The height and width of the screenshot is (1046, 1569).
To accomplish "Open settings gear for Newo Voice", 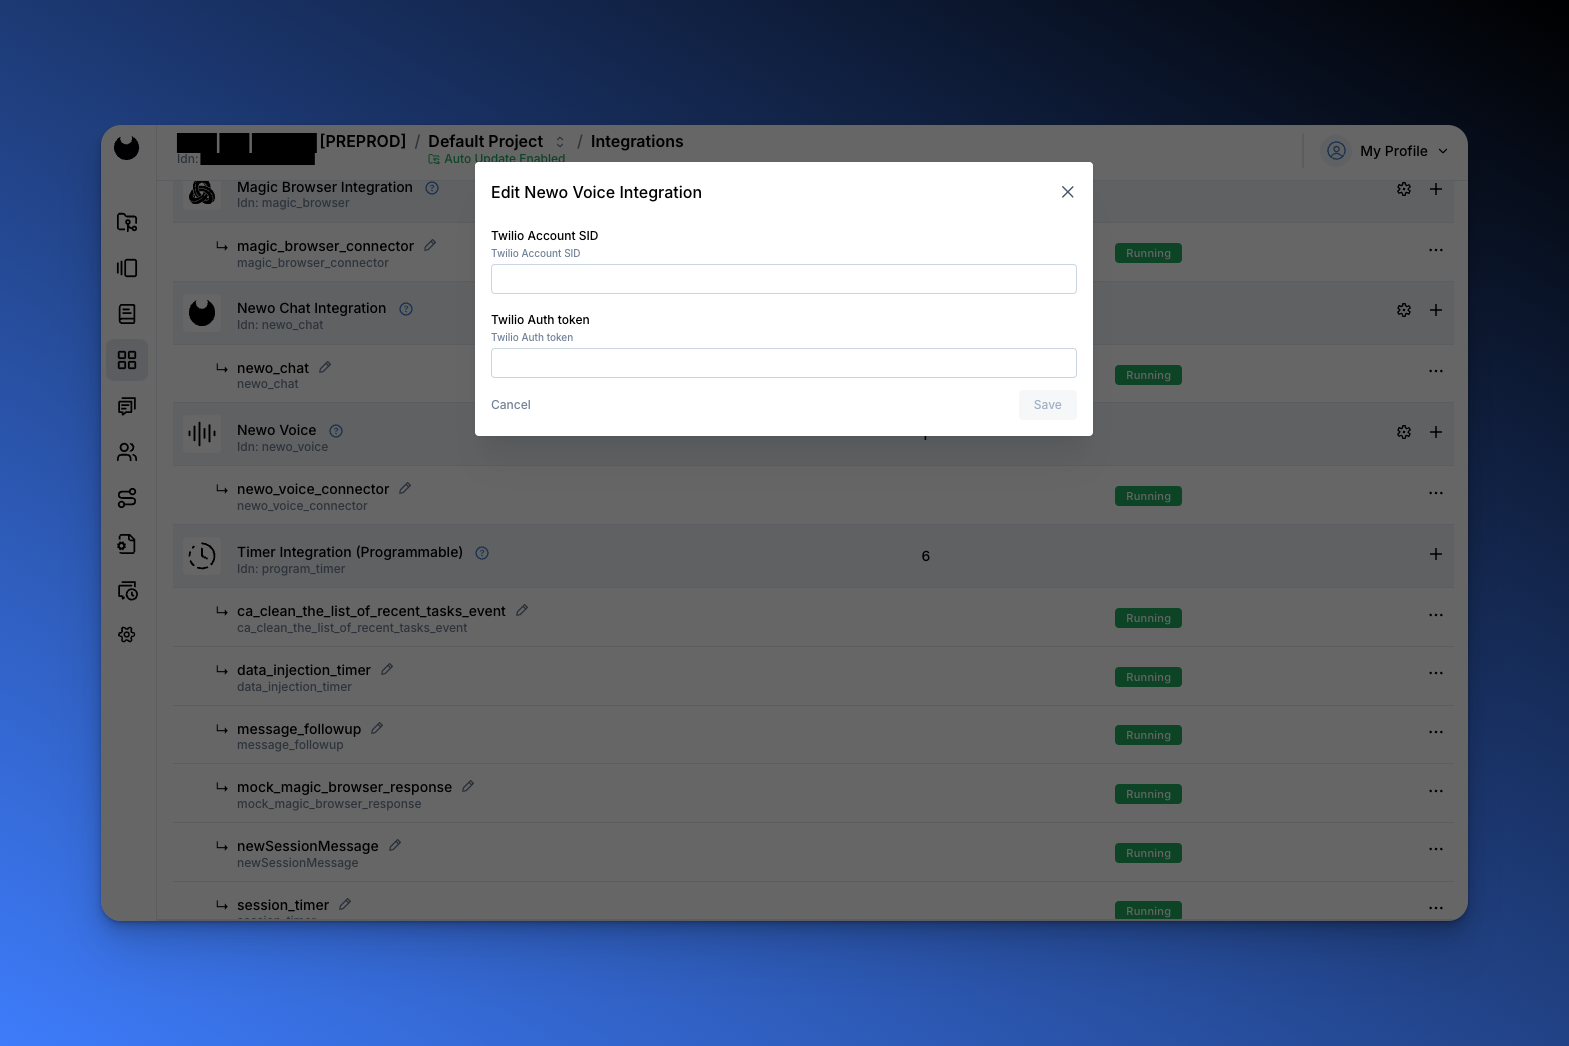I will 1404,432.
